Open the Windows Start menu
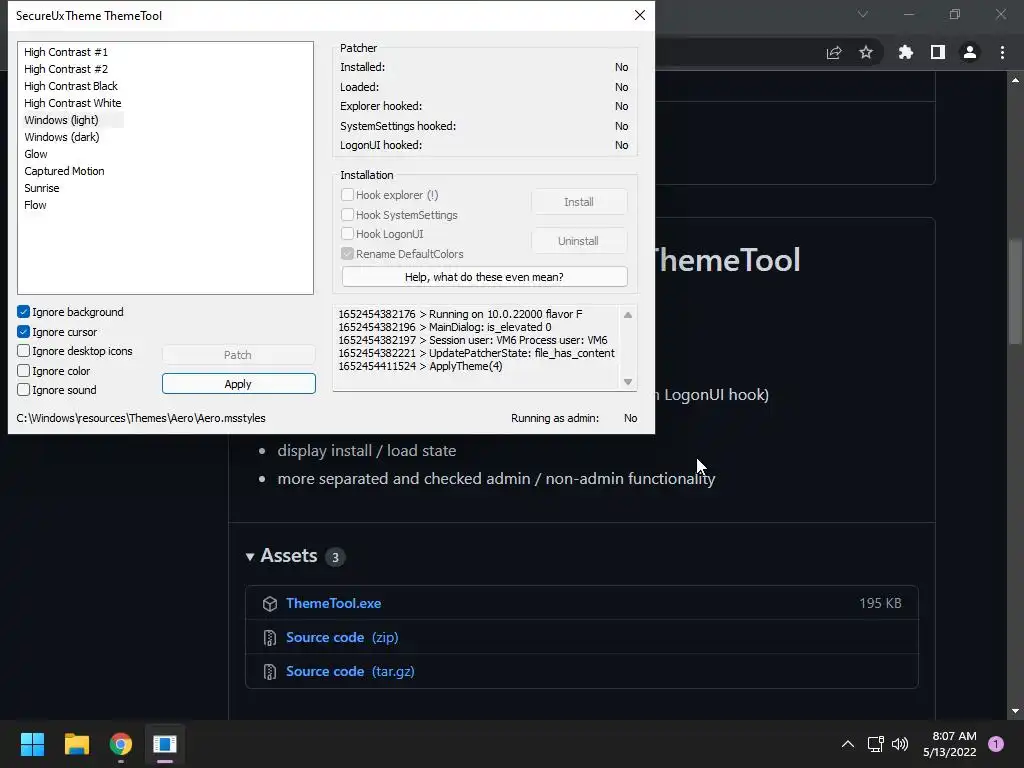 32,744
